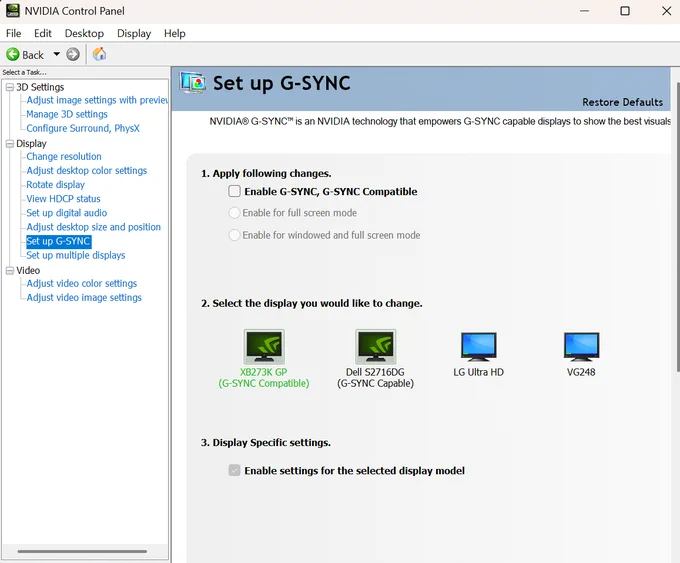Click the VG248 label
This screenshot has width=680, height=563.
(x=581, y=372)
